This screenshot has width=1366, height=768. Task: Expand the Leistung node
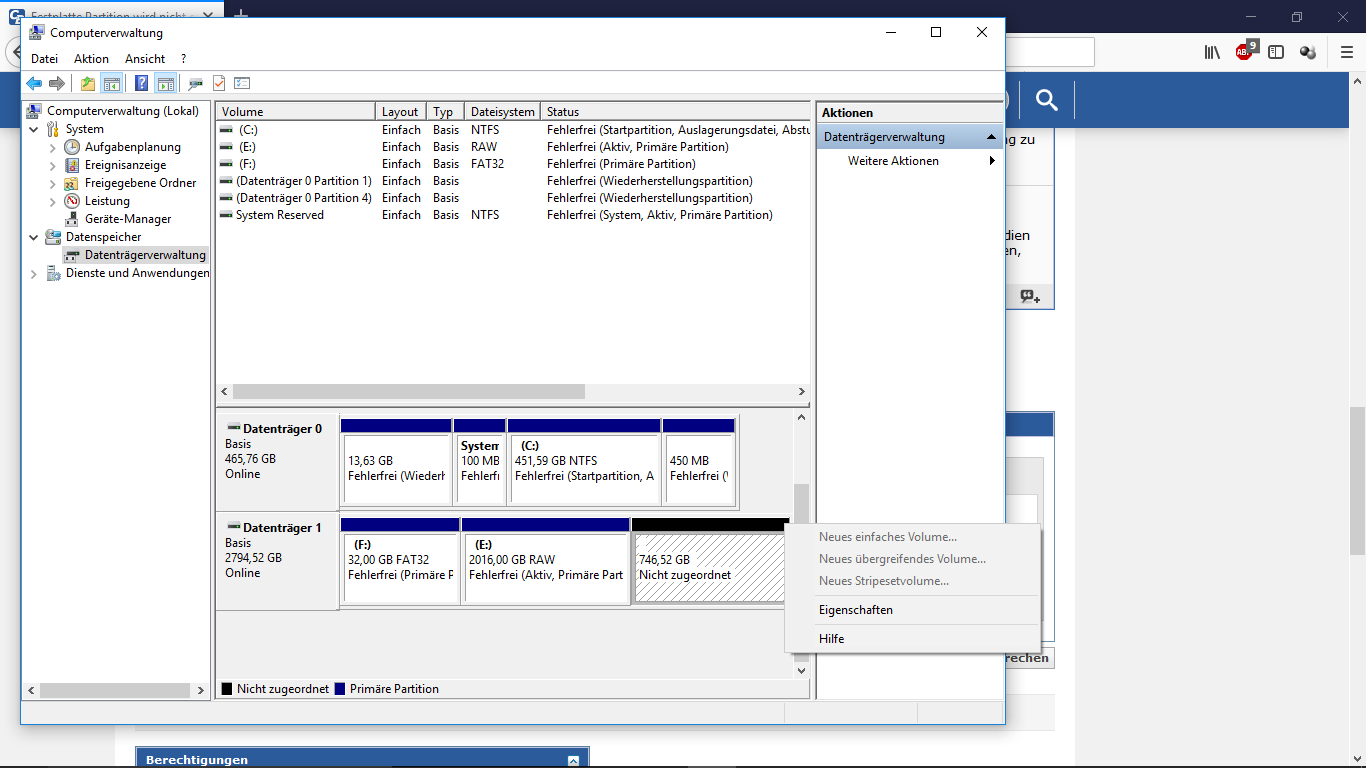coord(53,201)
